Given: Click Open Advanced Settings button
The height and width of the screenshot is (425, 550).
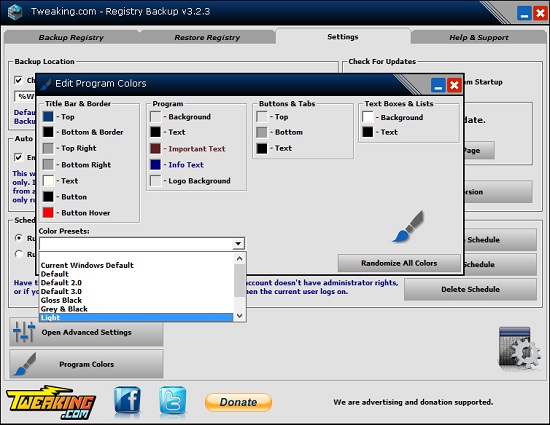Looking at the screenshot, I should pyautogui.click(x=86, y=332).
